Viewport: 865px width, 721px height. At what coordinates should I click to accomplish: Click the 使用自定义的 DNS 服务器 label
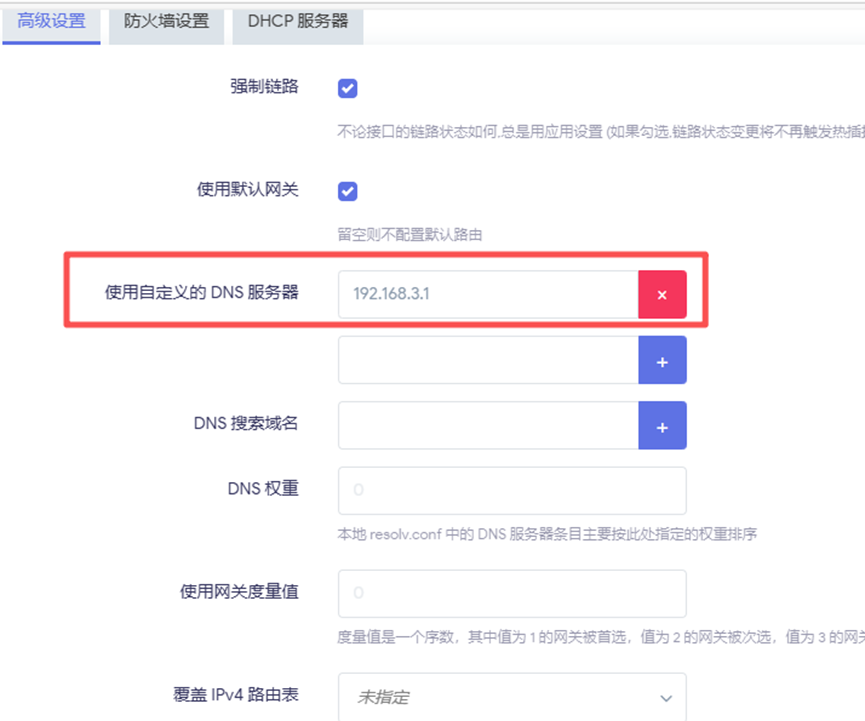(201, 293)
